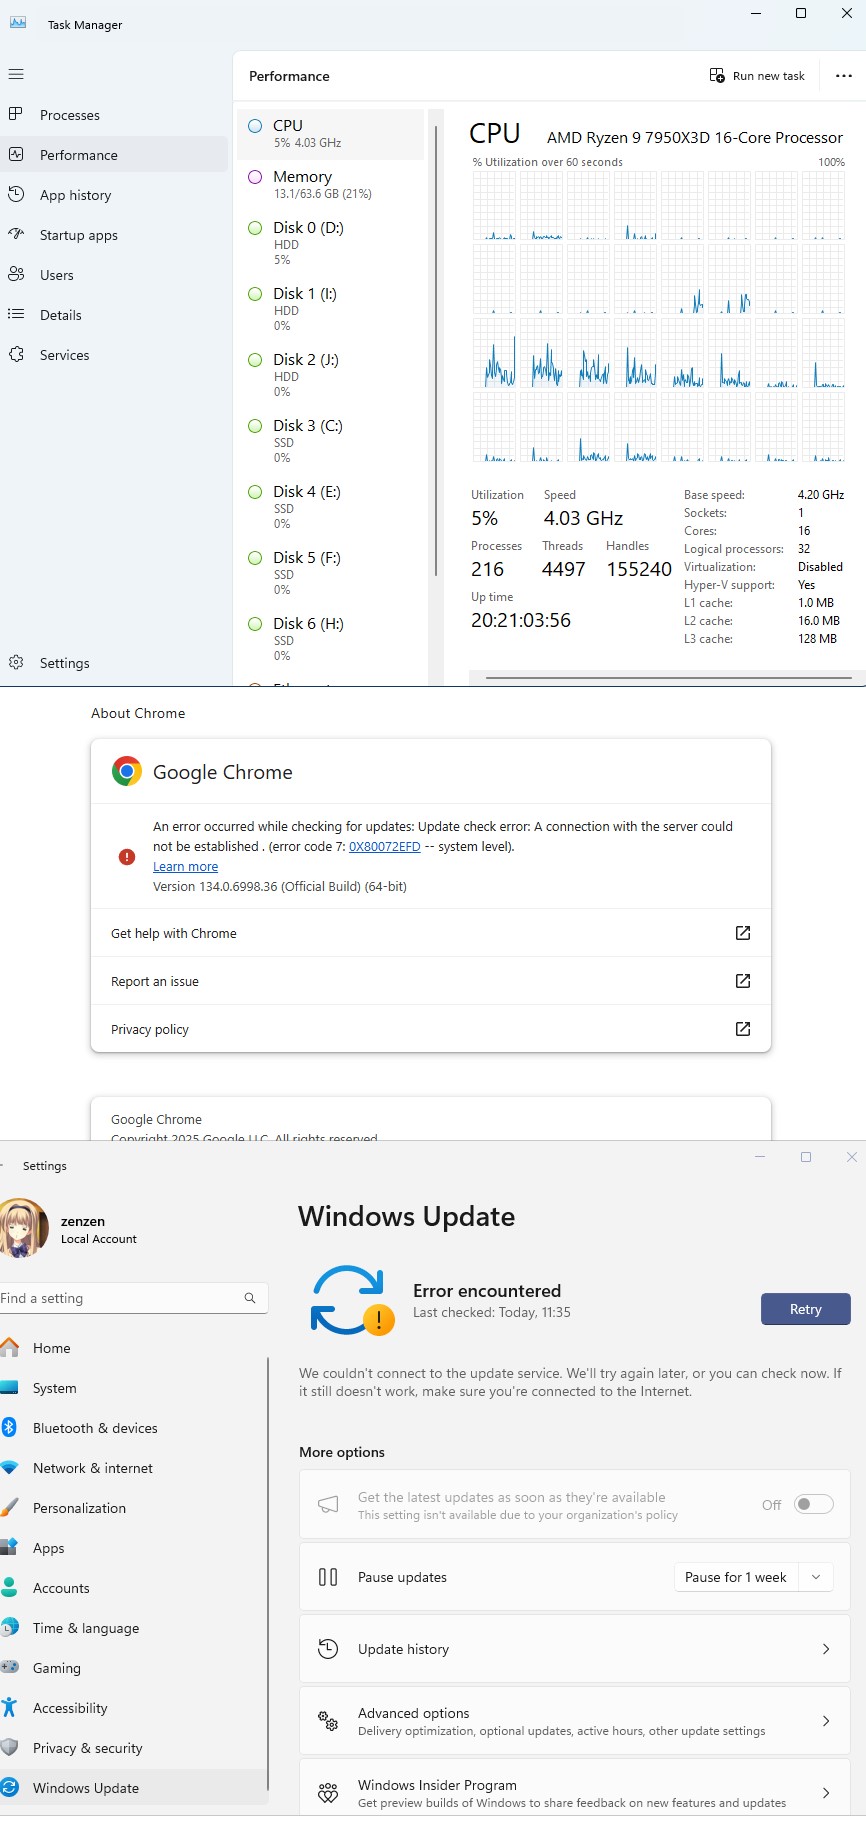Select the Memory performance entry
Viewport: 866px width, 1828px height.
tap(331, 184)
